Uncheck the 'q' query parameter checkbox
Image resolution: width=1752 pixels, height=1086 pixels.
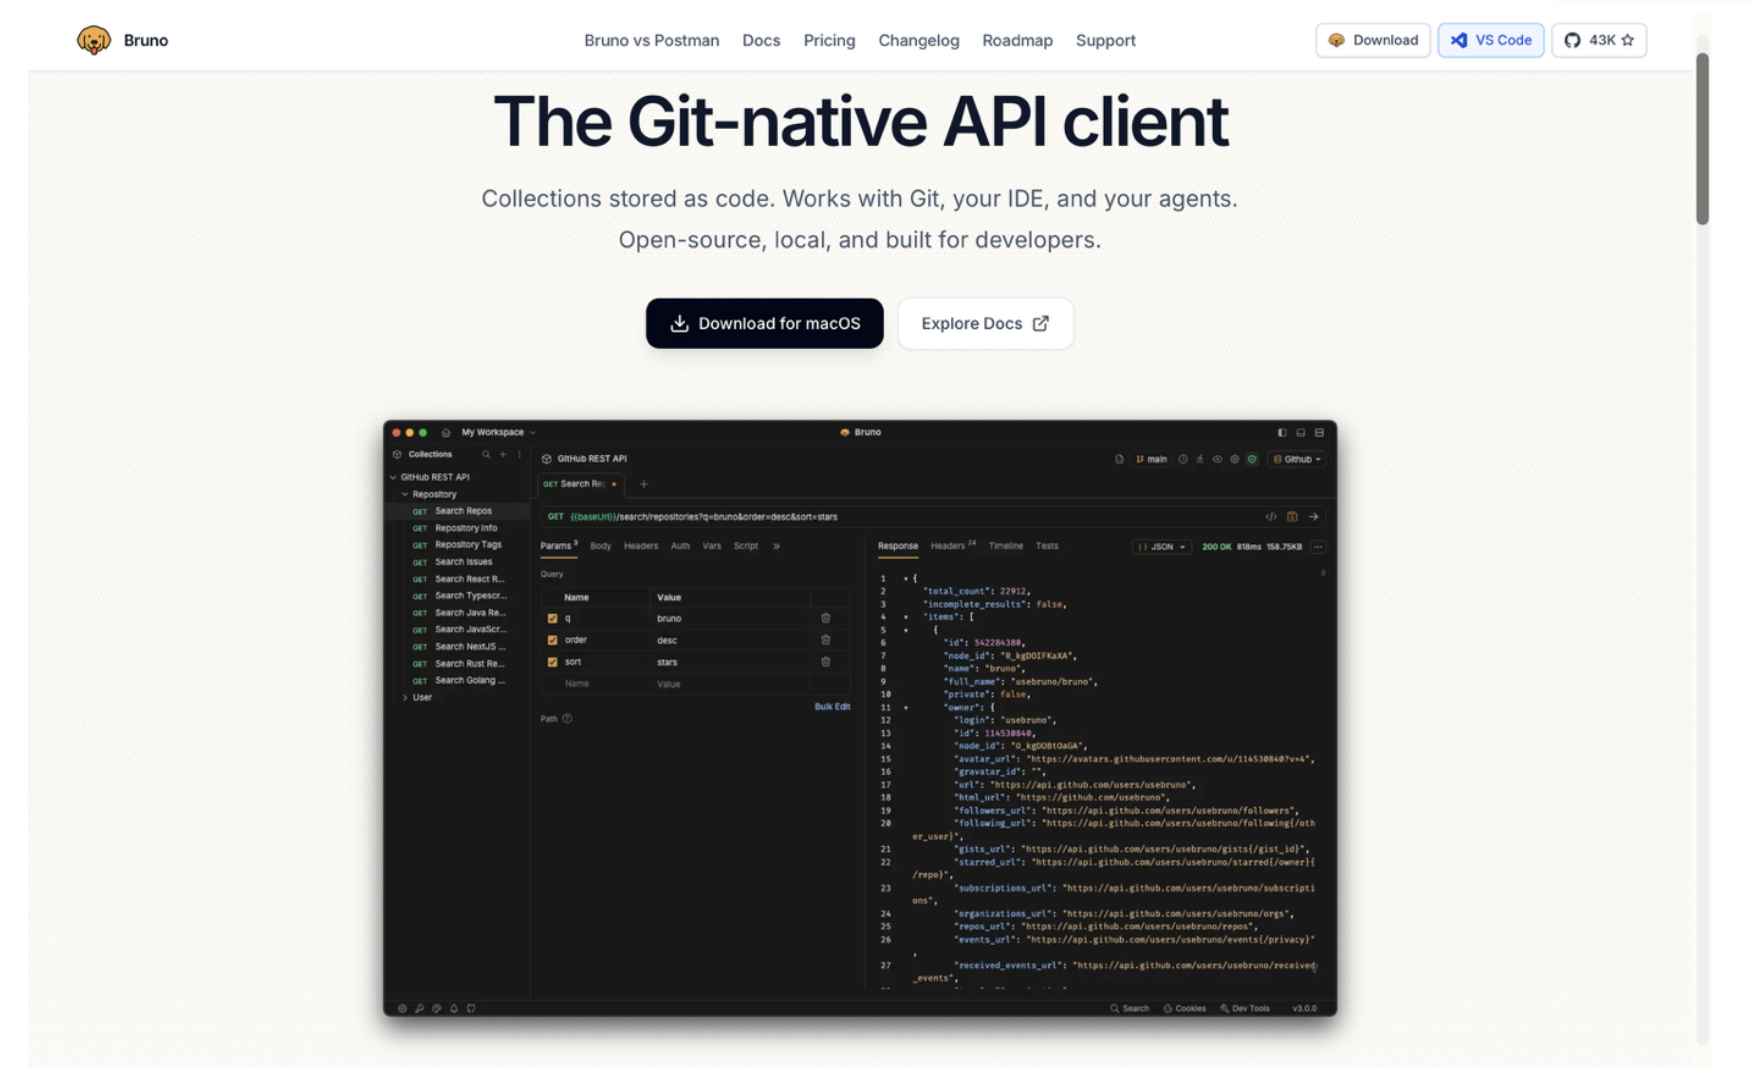tap(552, 619)
